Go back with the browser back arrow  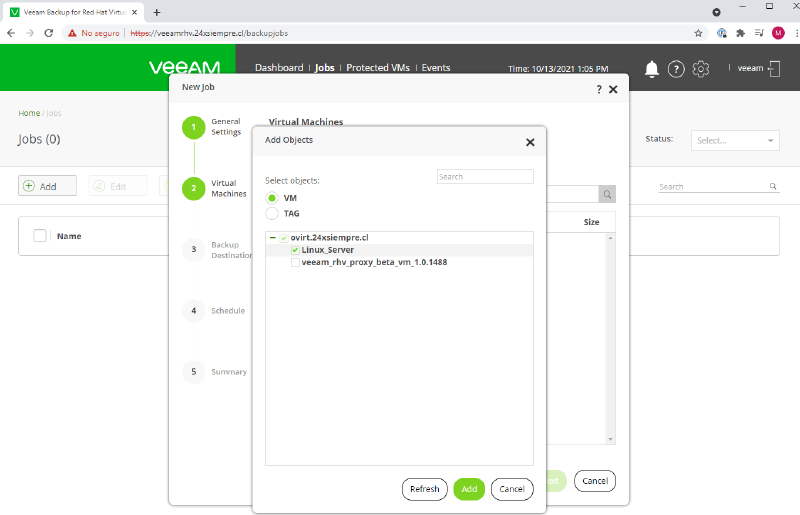(x=11, y=33)
